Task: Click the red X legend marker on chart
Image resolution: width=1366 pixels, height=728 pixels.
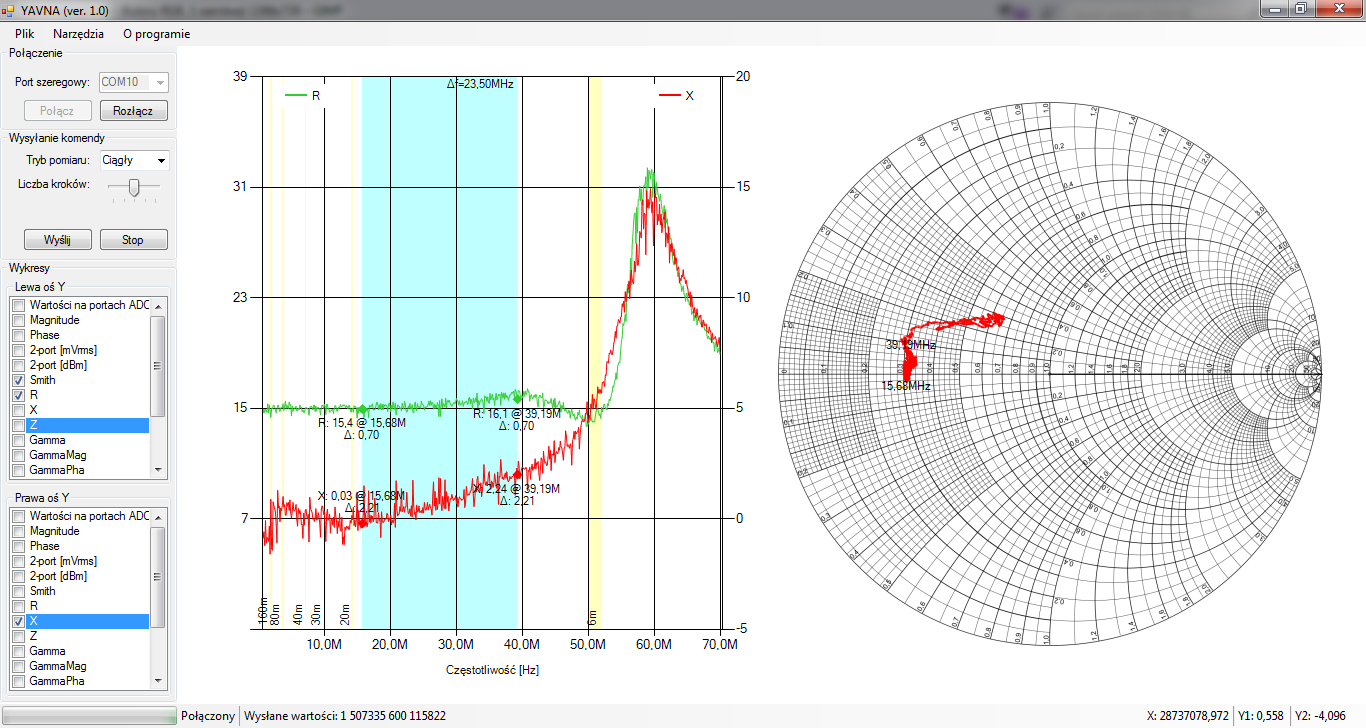Action: point(670,96)
